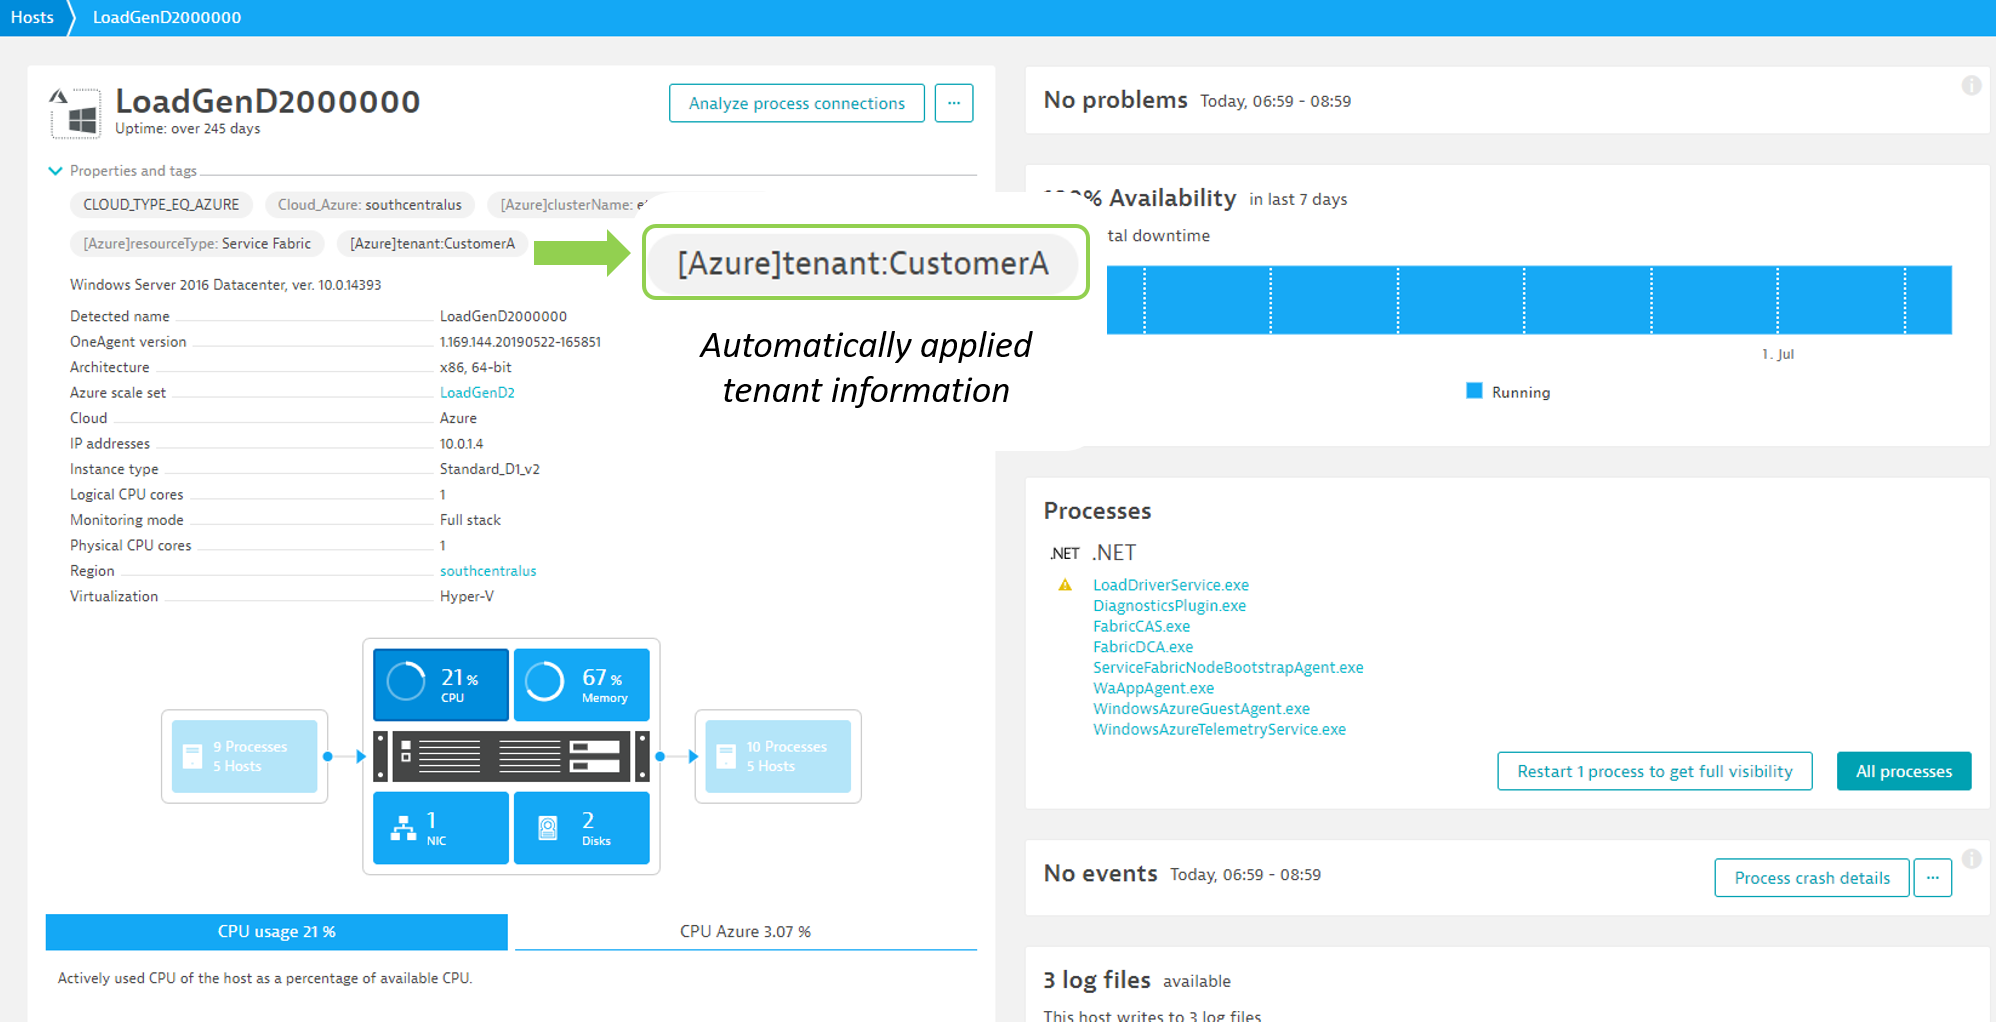Viewport: 1996px width, 1022px height.
Task: Click the Monitoring mode value Full stack
Action: click(x=470, y=520)
